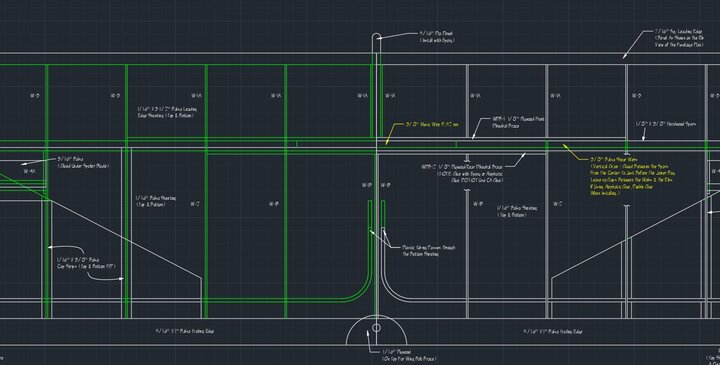Click the plastic tubing annotation text
This screenshot has height=365, width=720.
pos(429,251)
